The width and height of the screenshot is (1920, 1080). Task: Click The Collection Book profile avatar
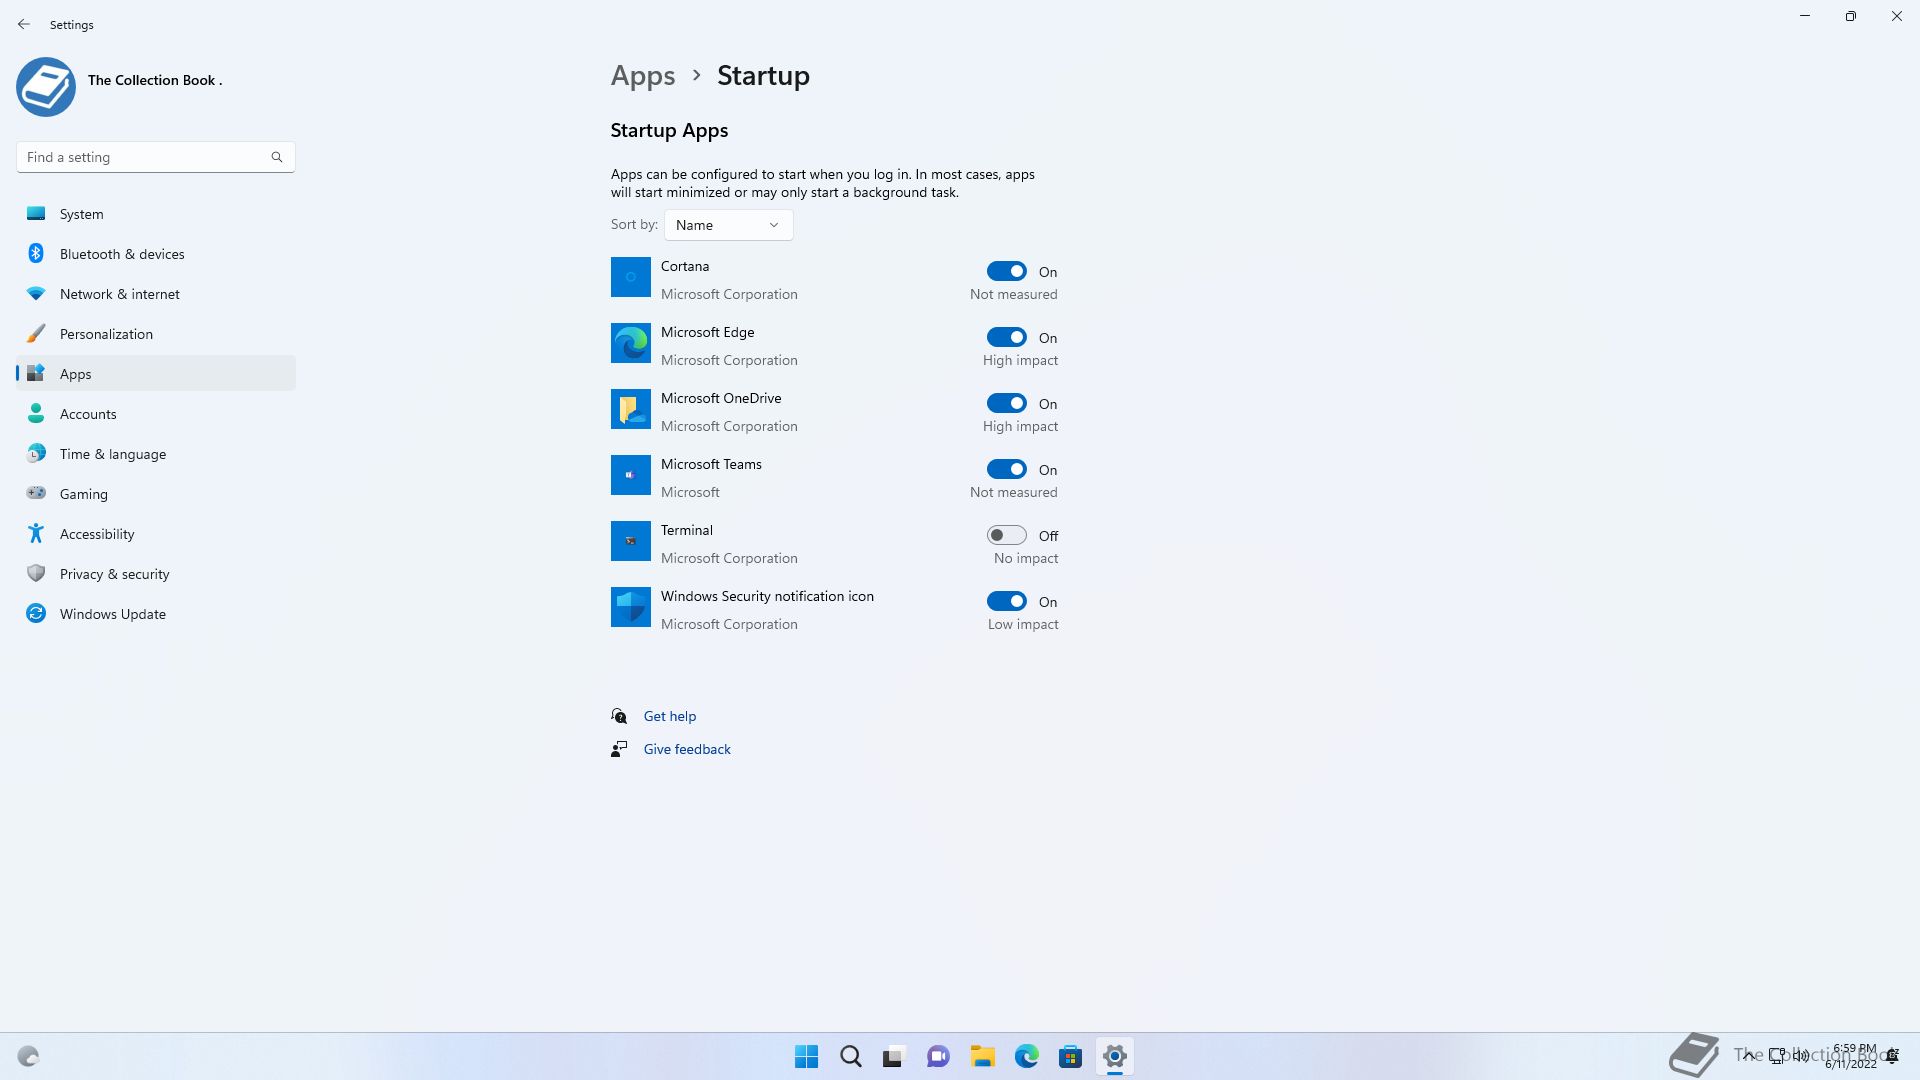[46, 87]
